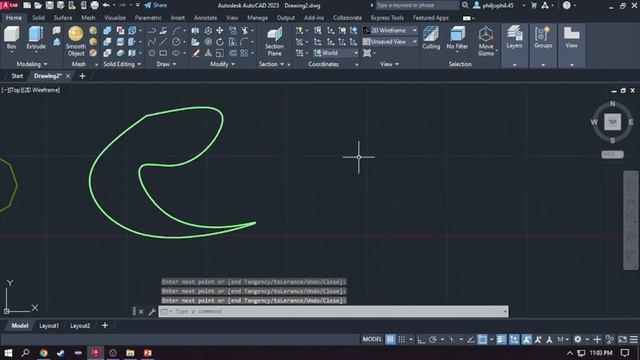Click the philjophil45 account name
Viewport: 640px width, 360px height.
tap(498, 5)
